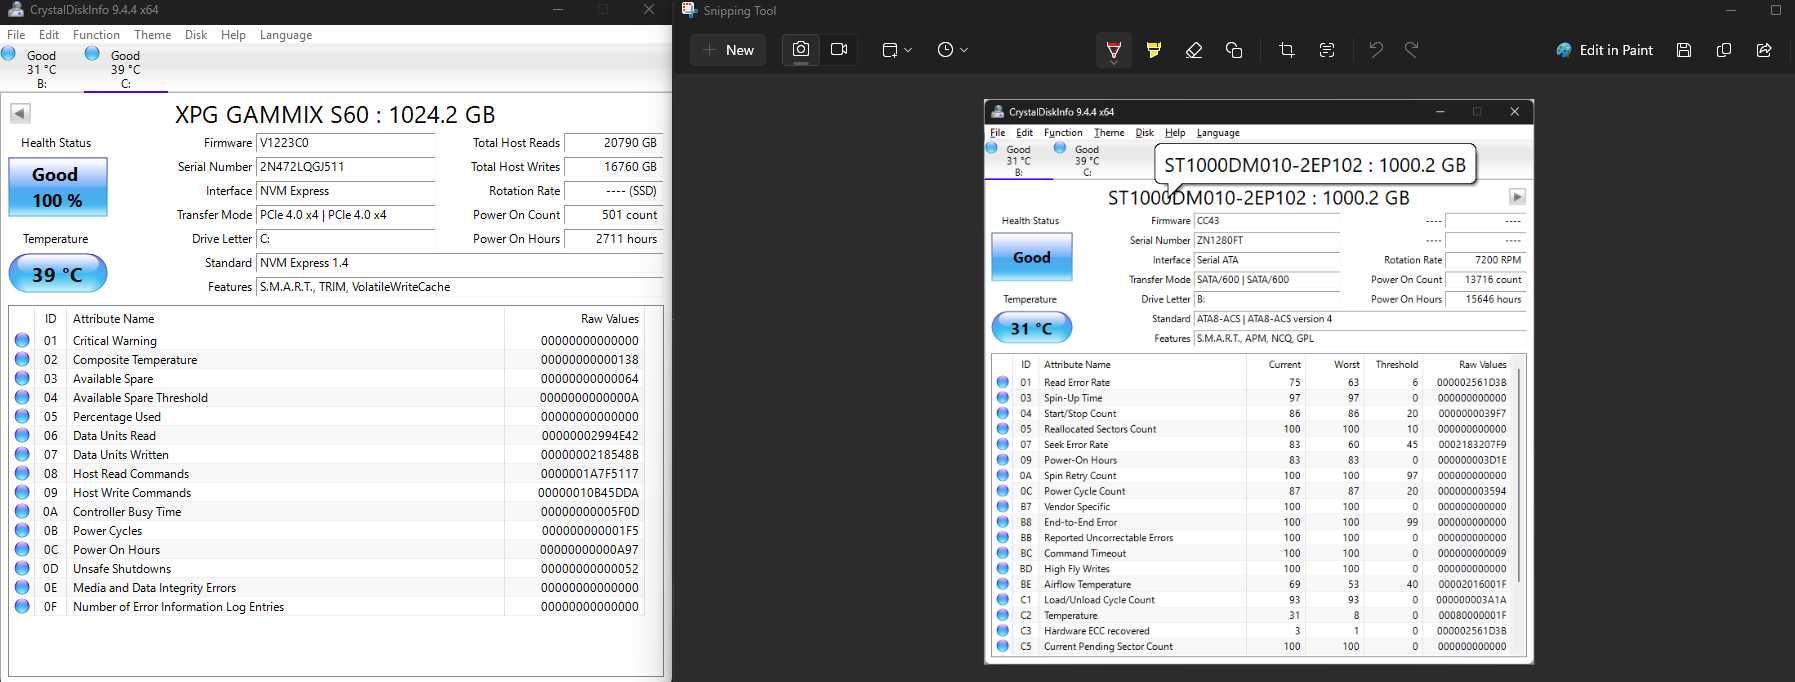Open the File menu in the left CrystalDiskInfo window
Image resolution: width=1795 pixels, height=682 pixels.
click(16, 35)
